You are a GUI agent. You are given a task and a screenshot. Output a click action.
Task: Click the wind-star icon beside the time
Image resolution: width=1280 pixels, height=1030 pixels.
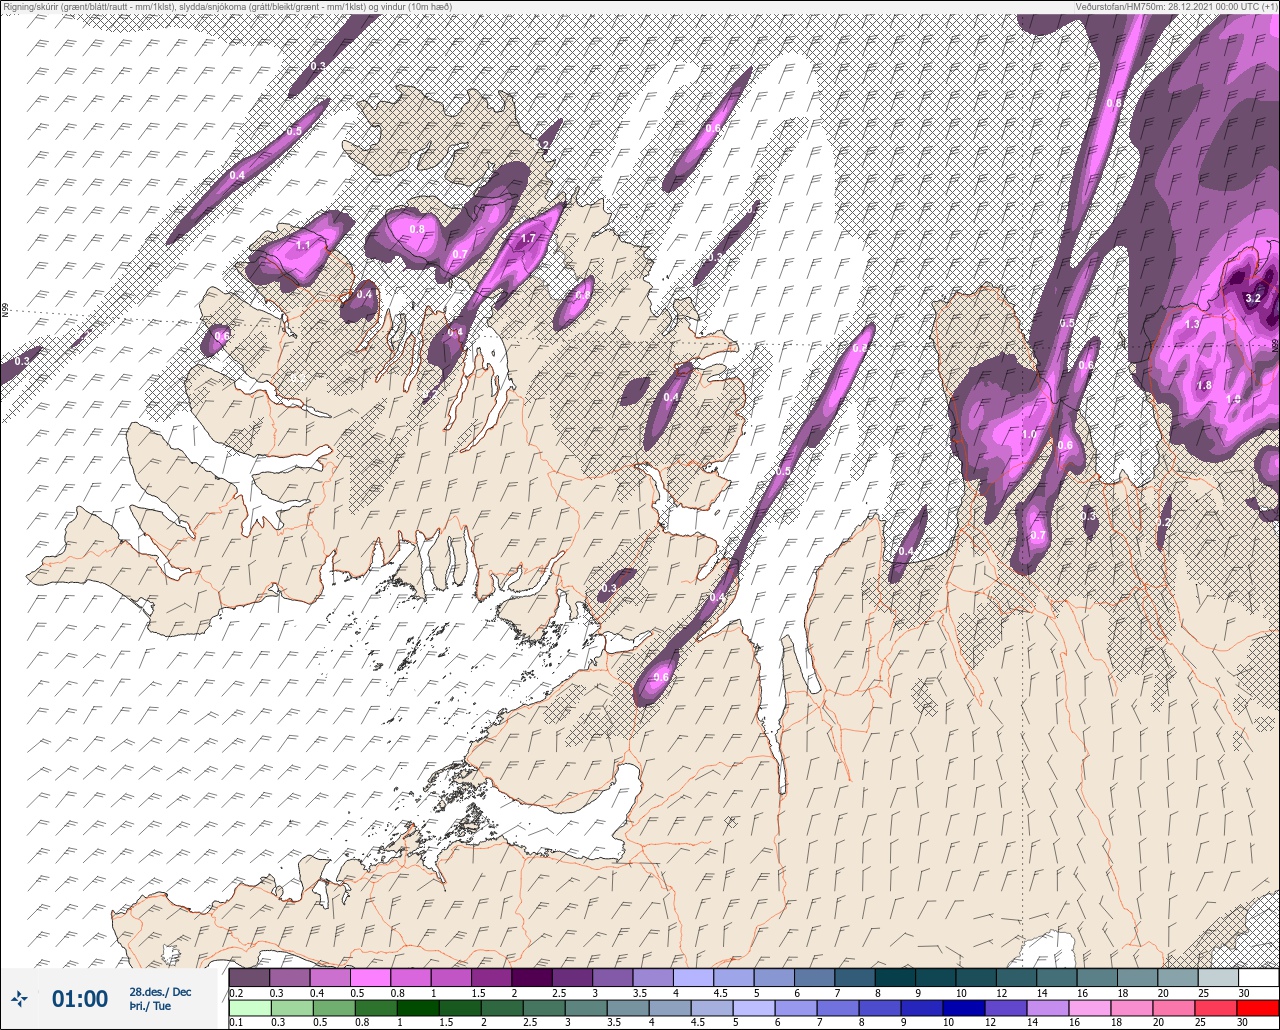(x=20, y=998)
